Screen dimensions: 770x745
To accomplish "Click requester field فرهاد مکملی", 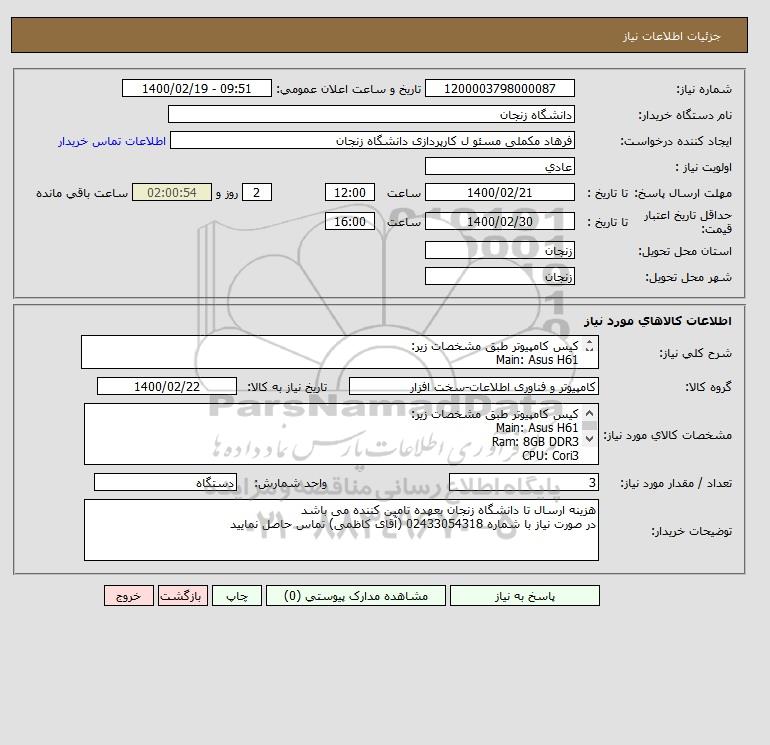I will pyautogui.click(x=372, y=140).
